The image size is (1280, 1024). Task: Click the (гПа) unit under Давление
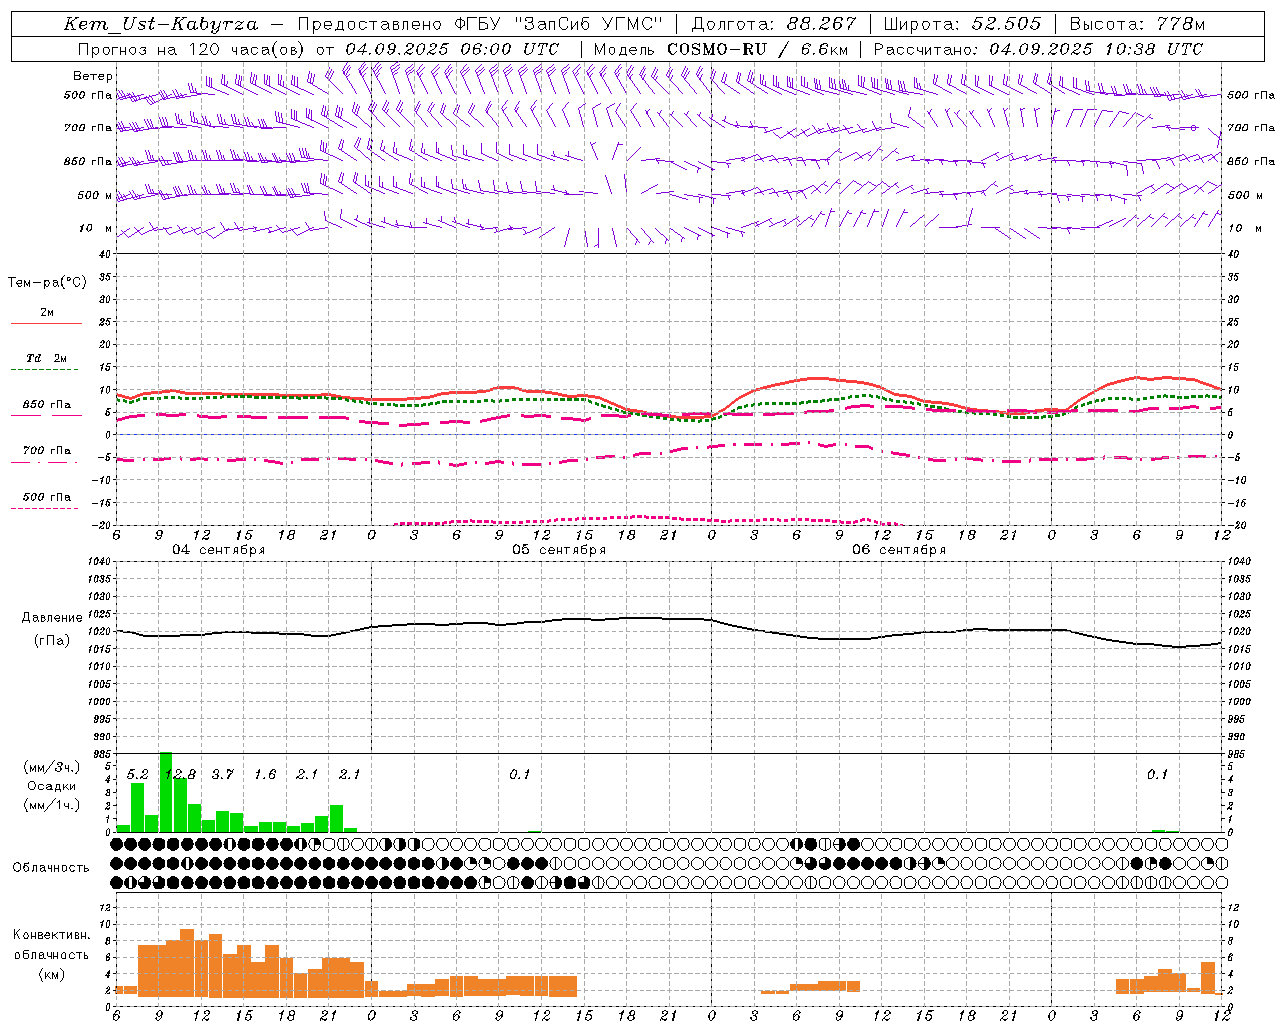pyautogui.click(x=52, y=641)
